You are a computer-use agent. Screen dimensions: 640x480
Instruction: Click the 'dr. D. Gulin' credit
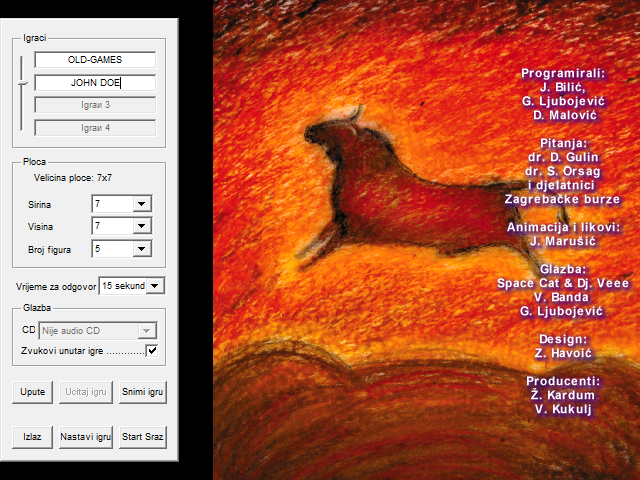(x=563, y=157)
